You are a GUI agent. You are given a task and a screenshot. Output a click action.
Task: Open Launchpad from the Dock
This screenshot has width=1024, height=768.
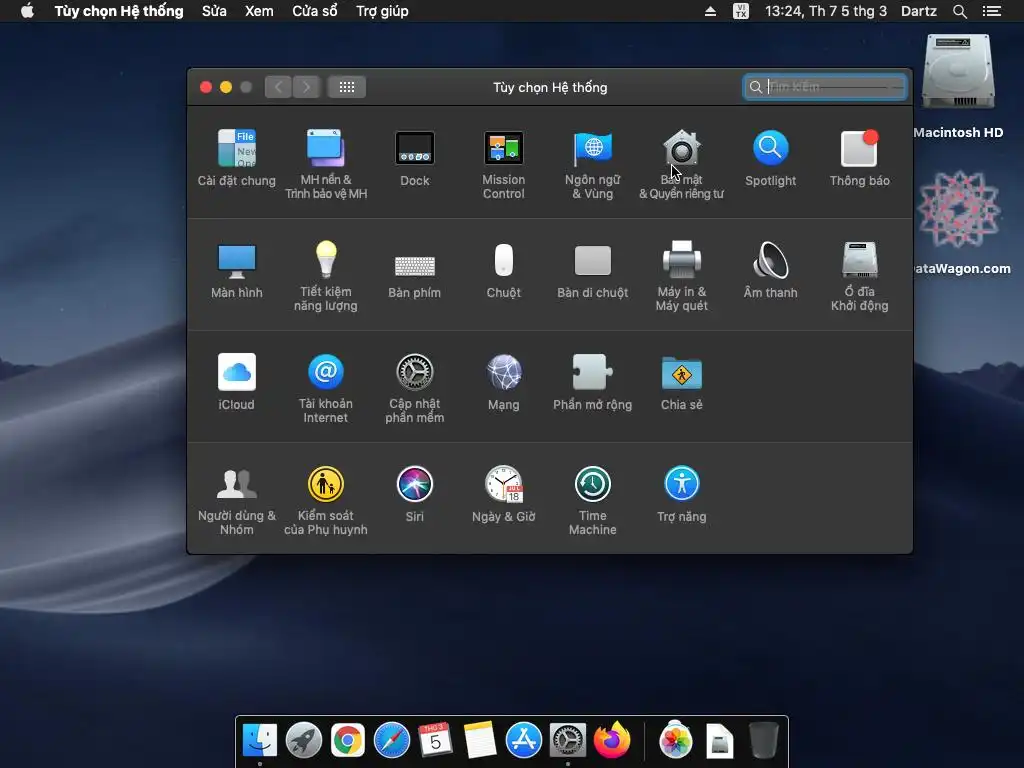click(304, 741)
